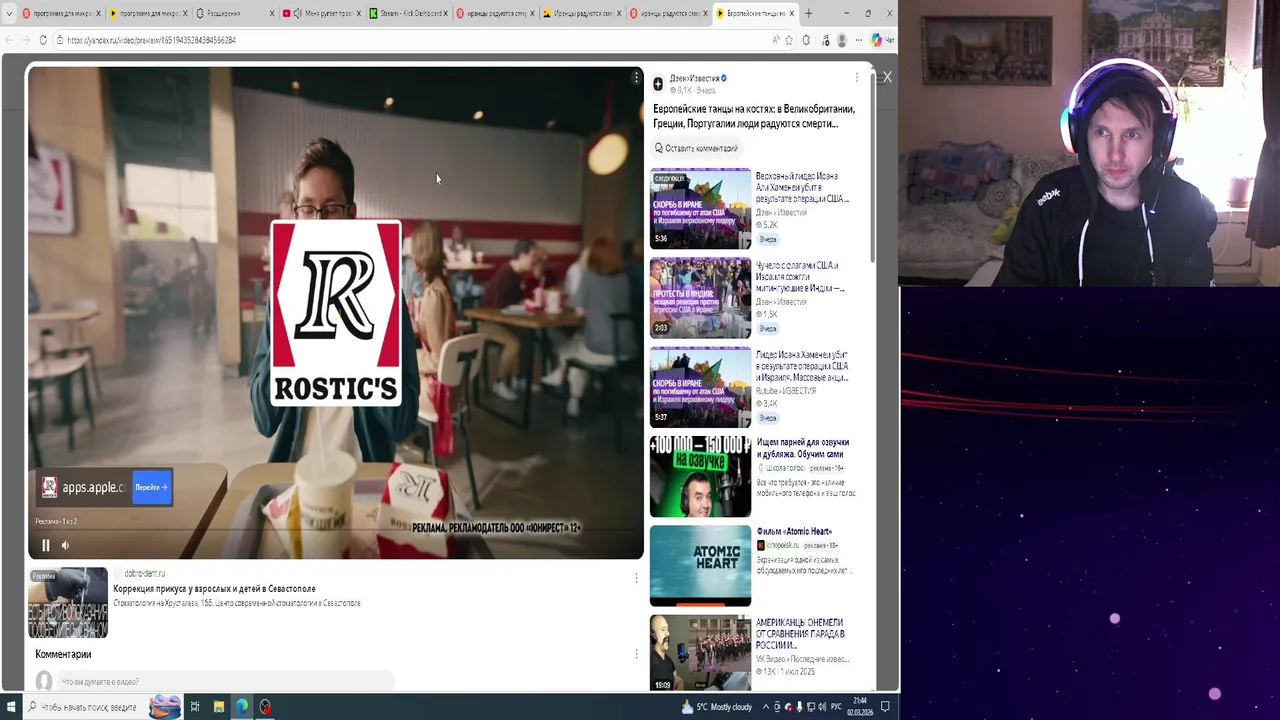Click the browser address bar URL
The image size is (1280, 720).
(x=151, y=40)
